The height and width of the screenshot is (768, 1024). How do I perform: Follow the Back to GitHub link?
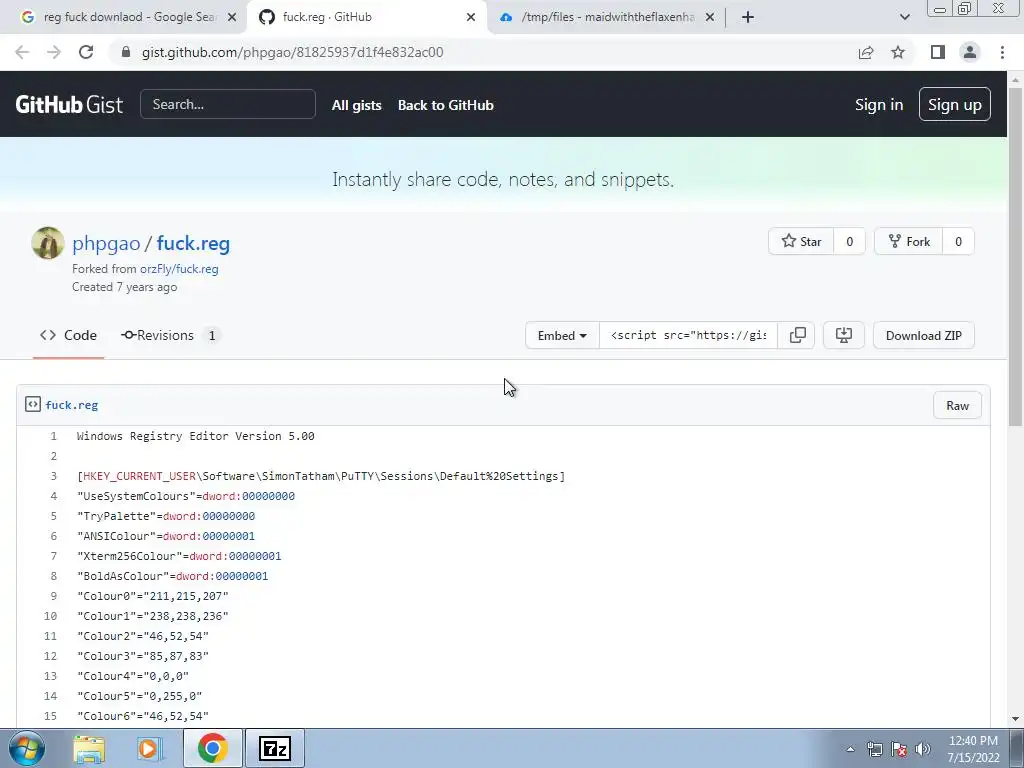click(446, 105)
